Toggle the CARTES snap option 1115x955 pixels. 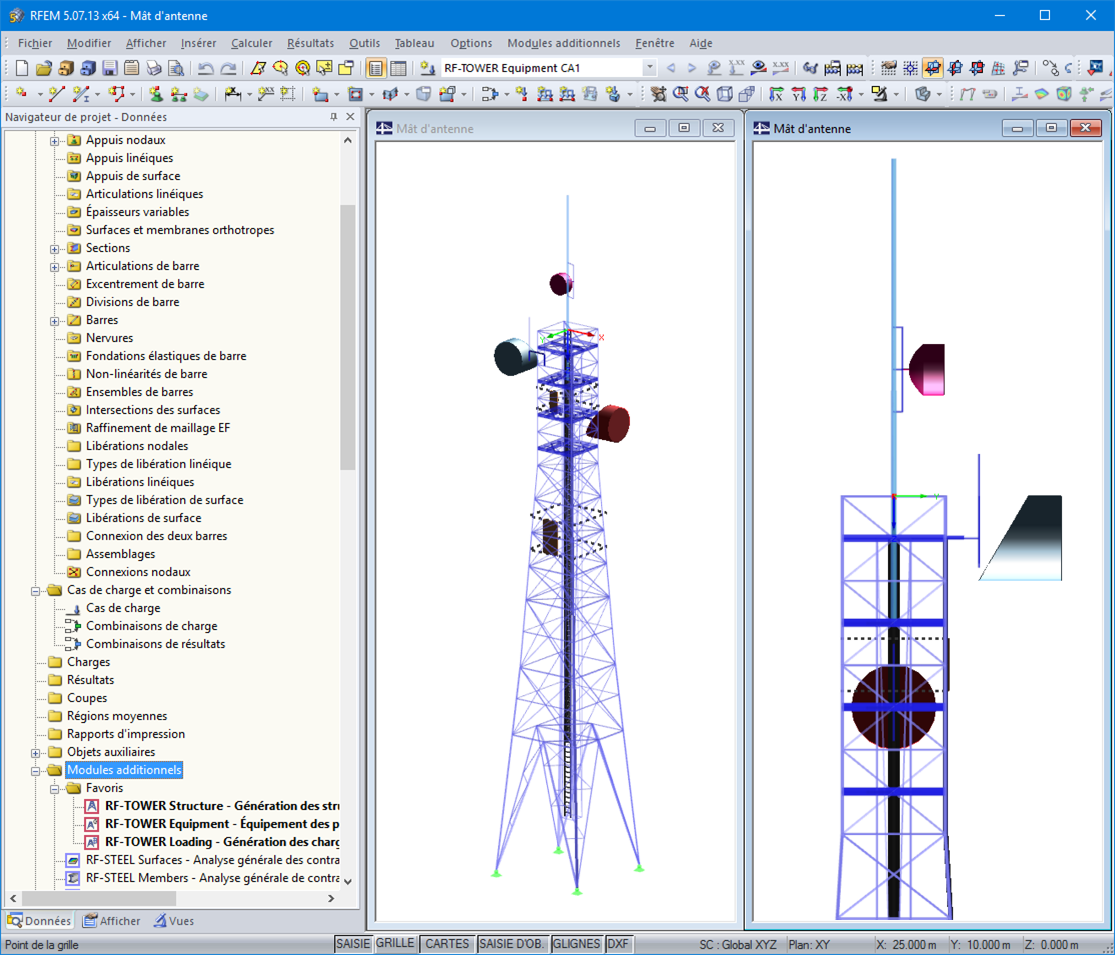pos(447,943)
